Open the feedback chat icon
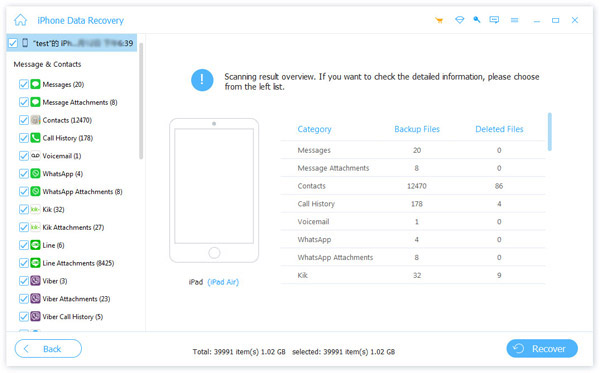The width and height of the screenshot is (600, 373). click(494, 20)
